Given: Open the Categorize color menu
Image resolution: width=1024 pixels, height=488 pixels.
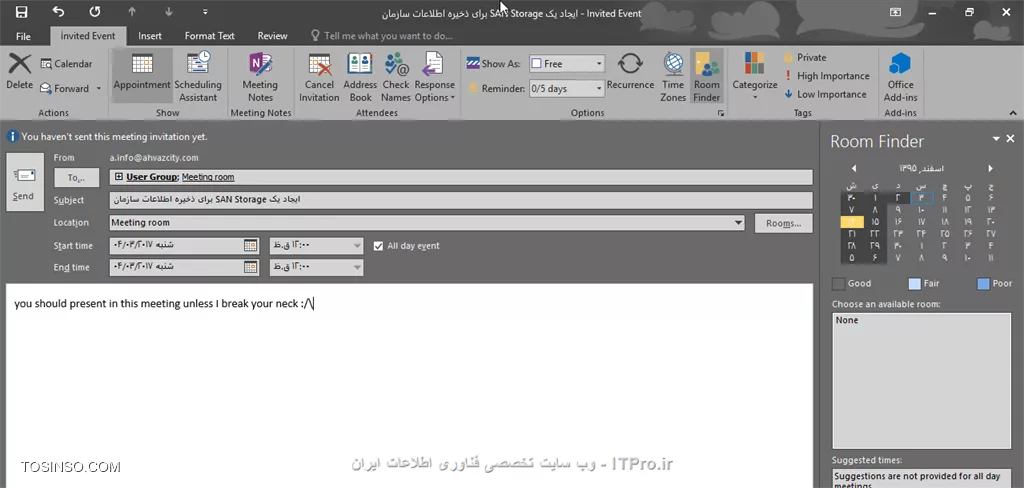Looking at the screenshot, I should (x=754, y=76).
